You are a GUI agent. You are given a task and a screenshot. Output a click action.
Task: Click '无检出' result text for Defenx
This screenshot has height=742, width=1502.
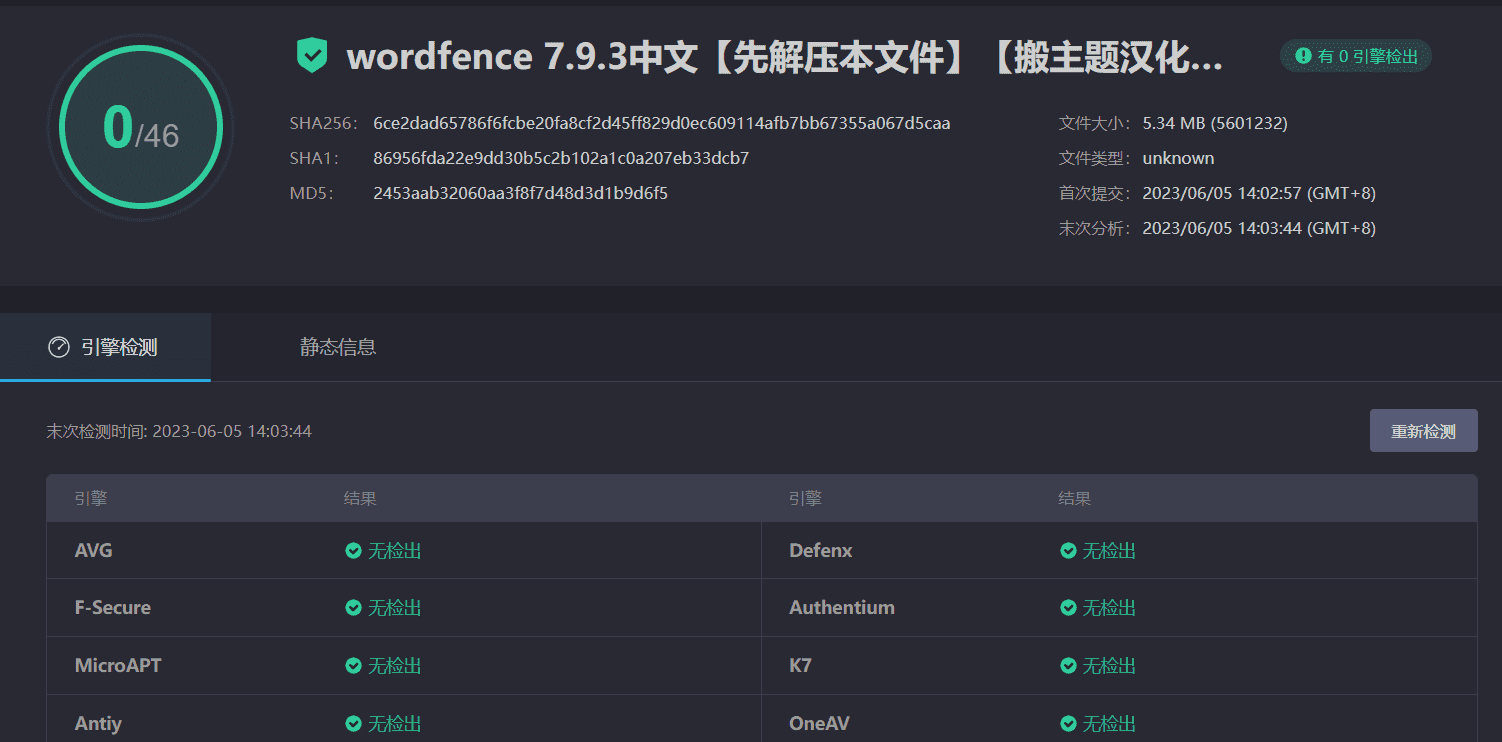(x=1110, y=551)
